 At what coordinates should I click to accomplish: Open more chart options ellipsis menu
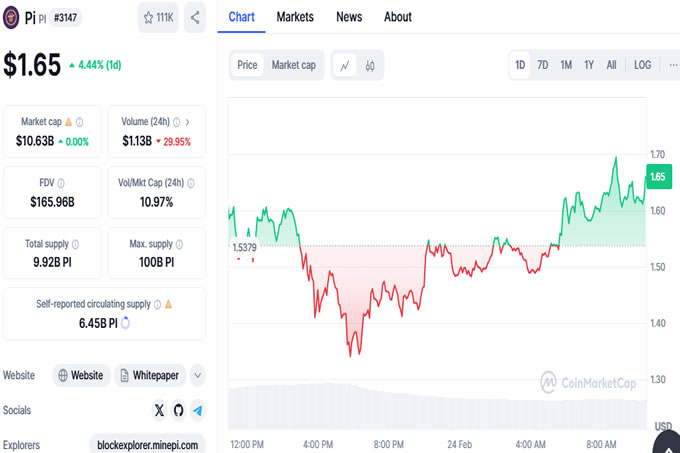(672, 65)
